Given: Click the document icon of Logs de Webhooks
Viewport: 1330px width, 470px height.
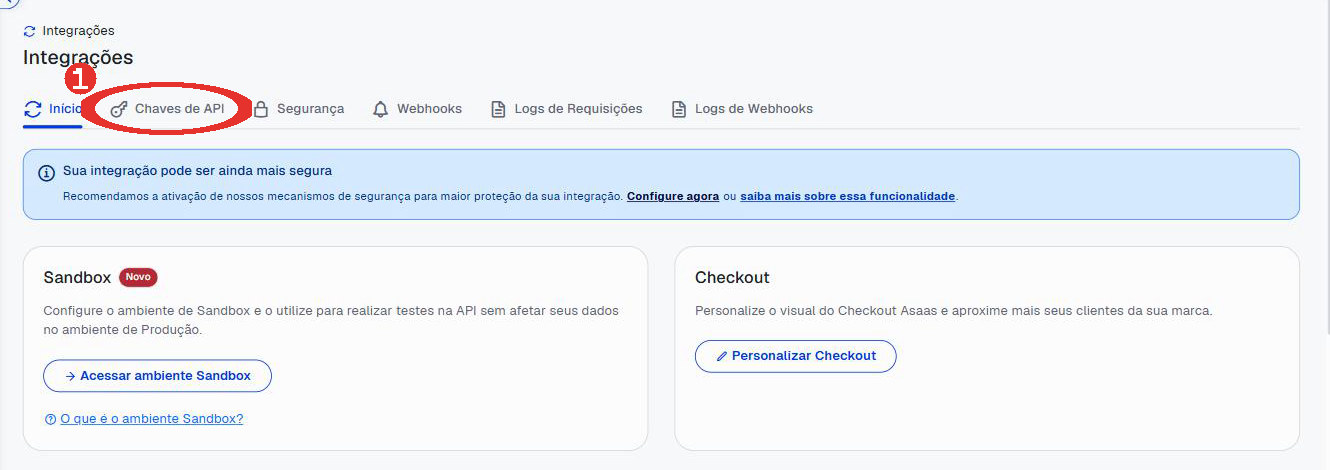Looking at the screenshot, I should click(678, 109).
